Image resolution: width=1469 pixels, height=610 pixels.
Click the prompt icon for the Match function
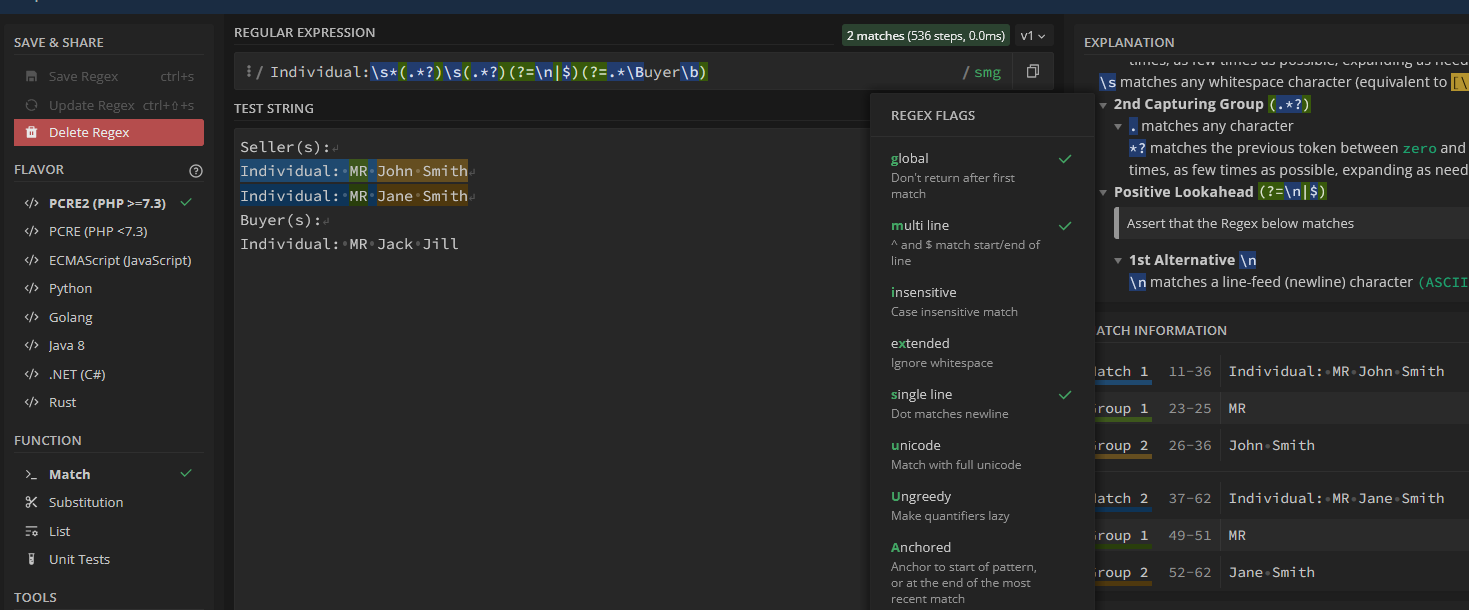(x=31, y=474)
